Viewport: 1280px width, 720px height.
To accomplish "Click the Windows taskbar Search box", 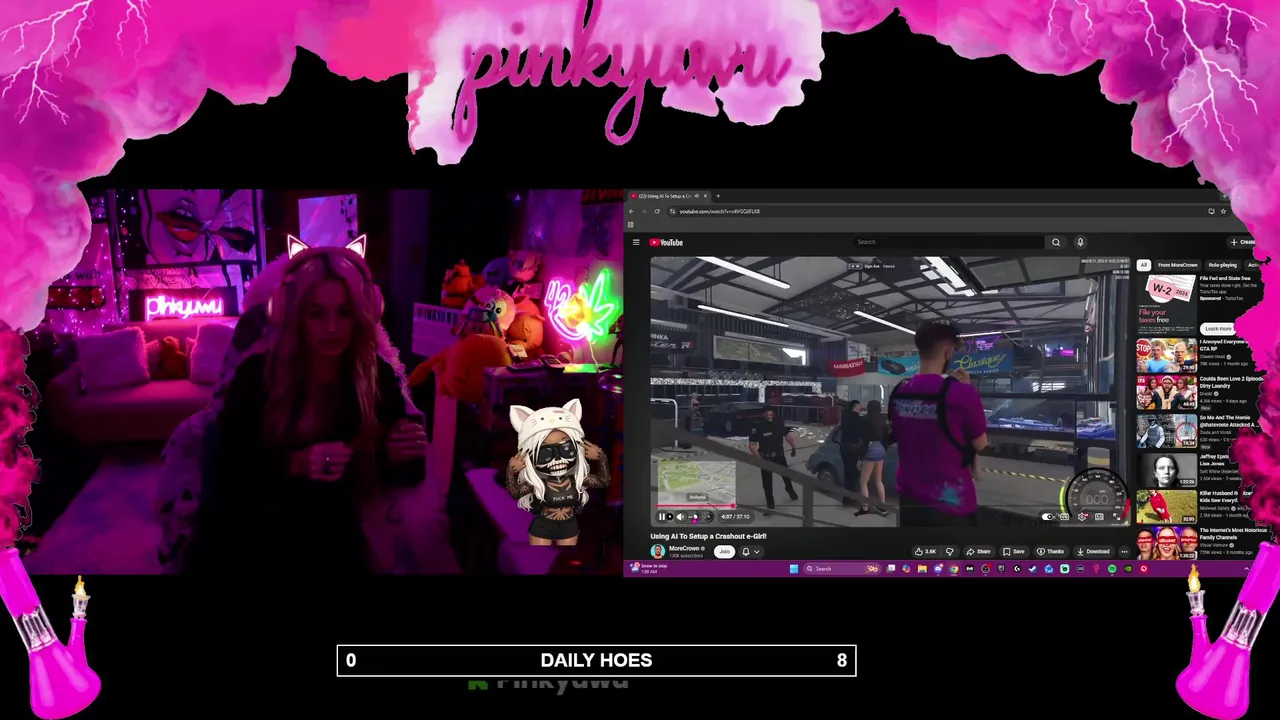I will pyautogui.click(x=842, y=569).
